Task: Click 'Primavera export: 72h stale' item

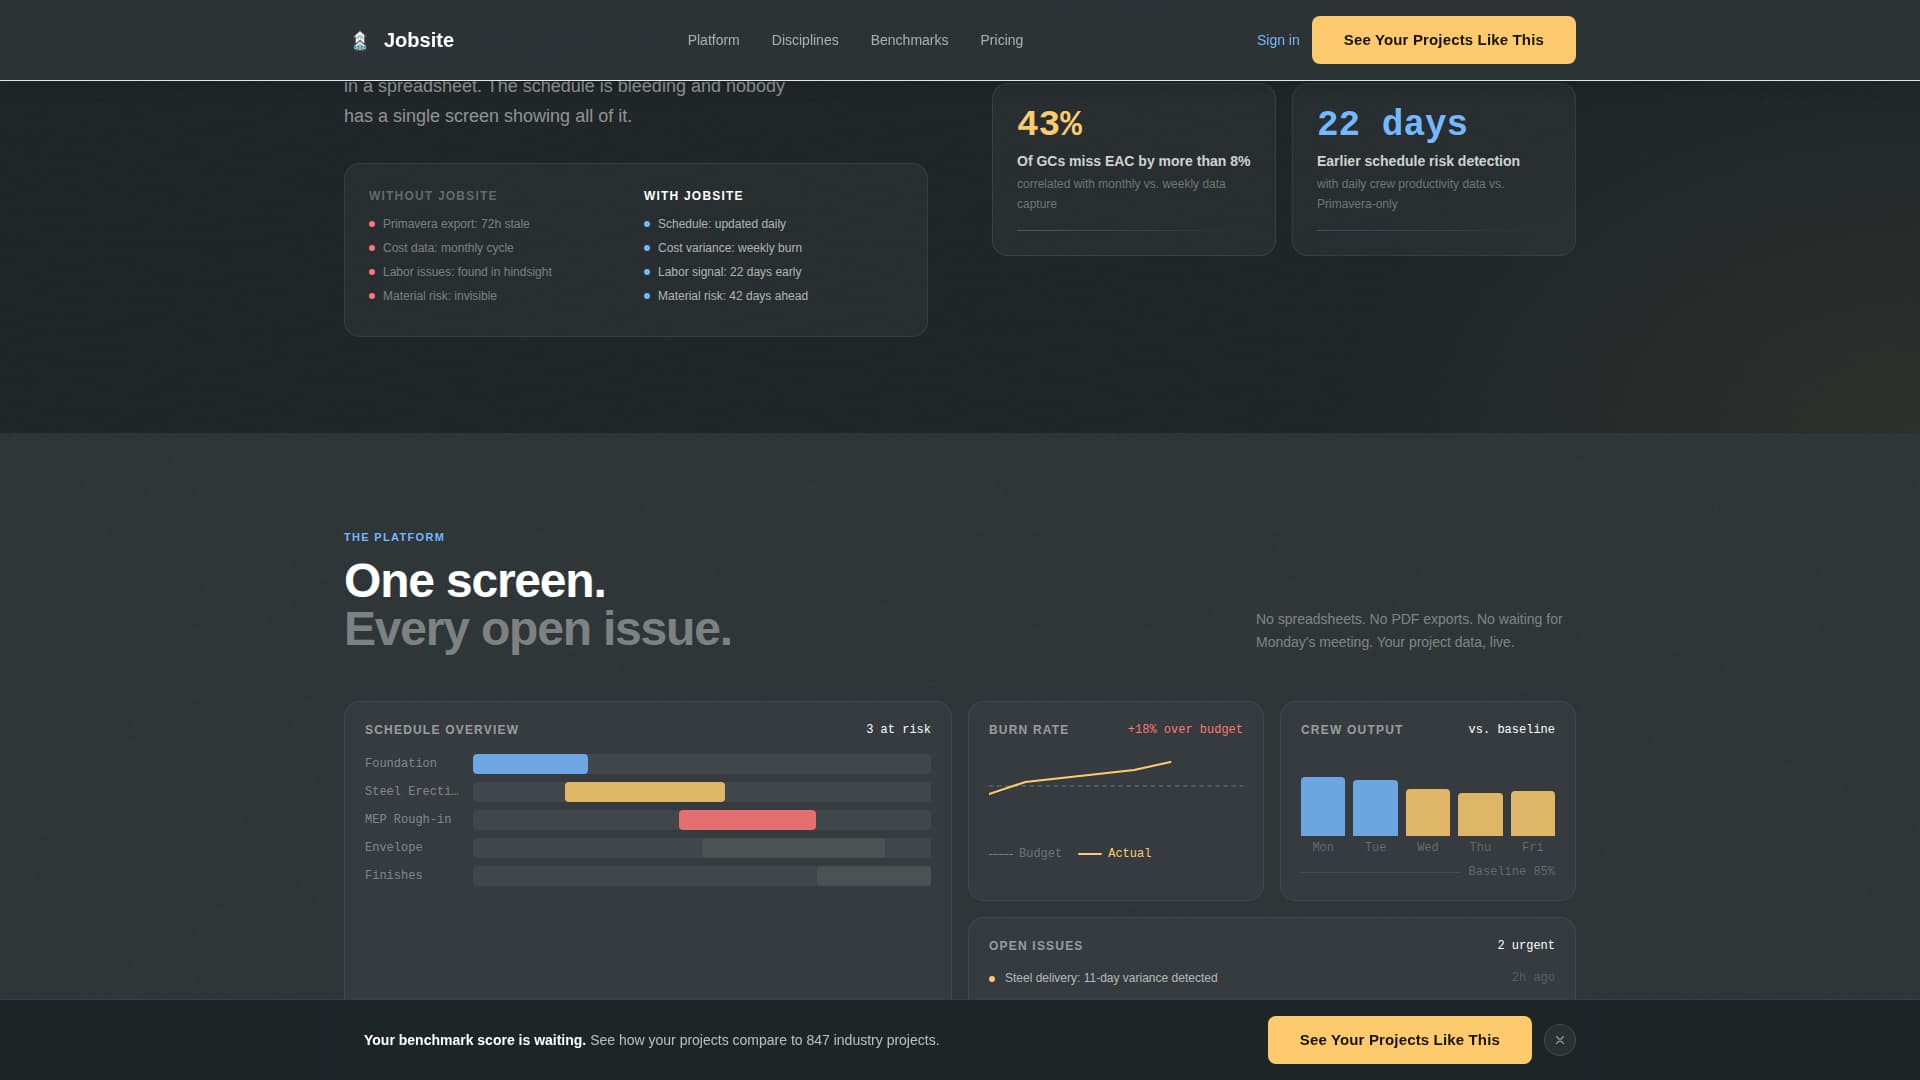Action: 456,224
